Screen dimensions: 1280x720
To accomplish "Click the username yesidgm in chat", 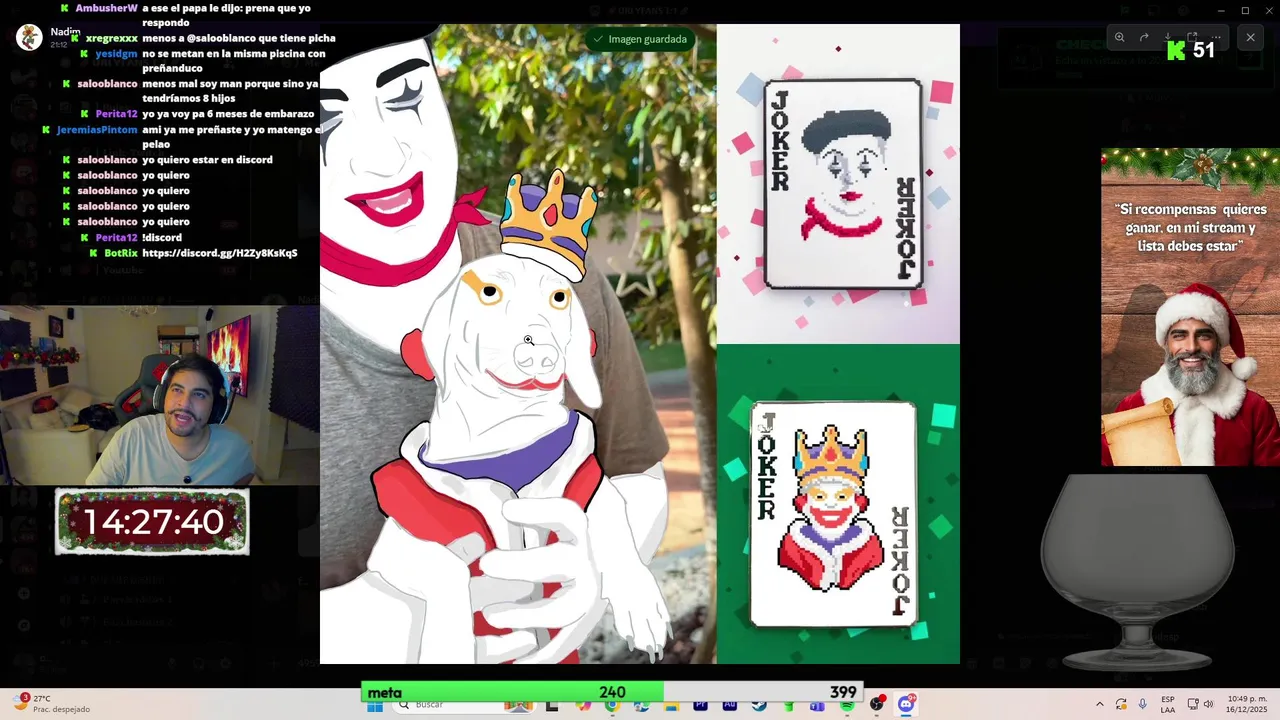I will pos(117,54).
